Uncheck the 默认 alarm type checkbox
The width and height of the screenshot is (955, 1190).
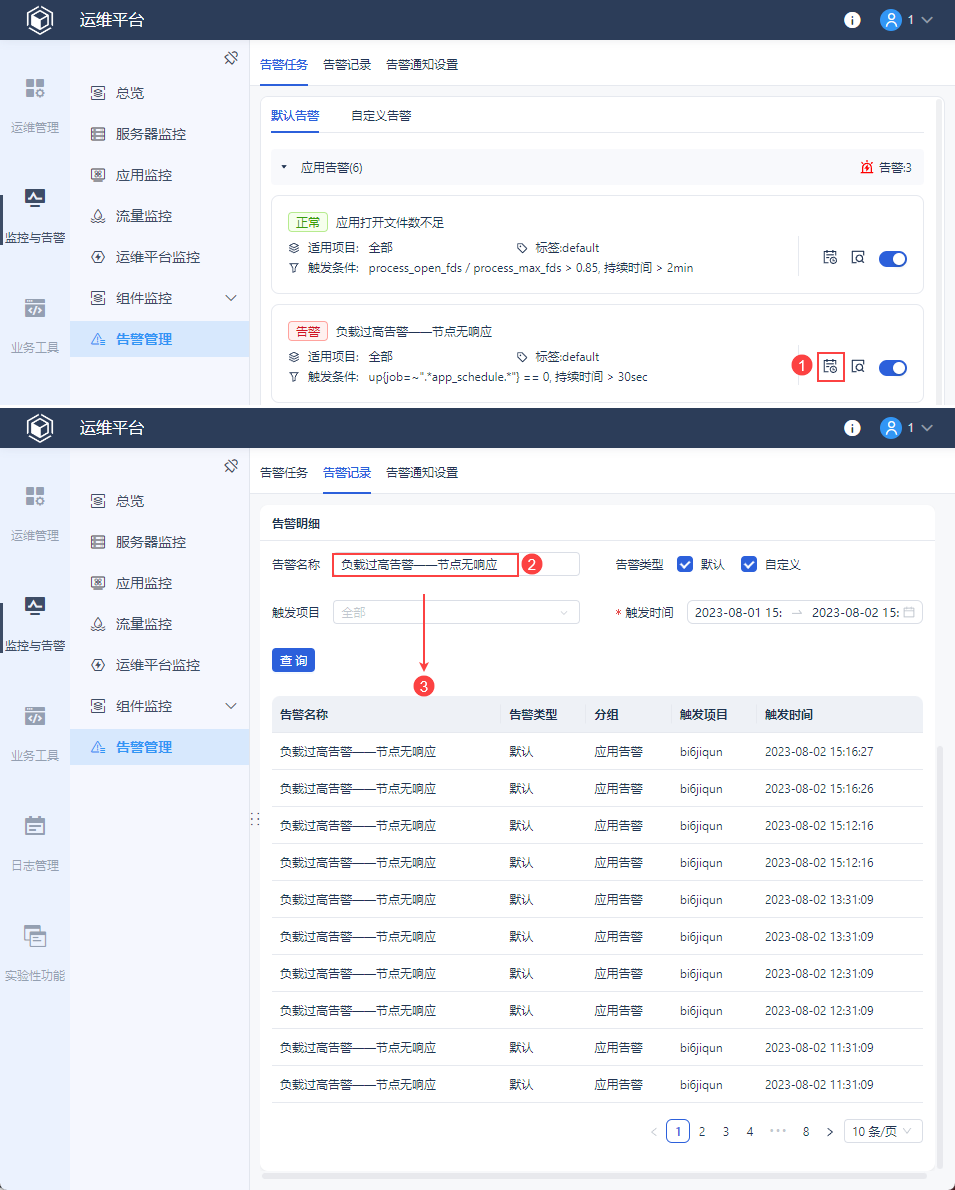685,564
